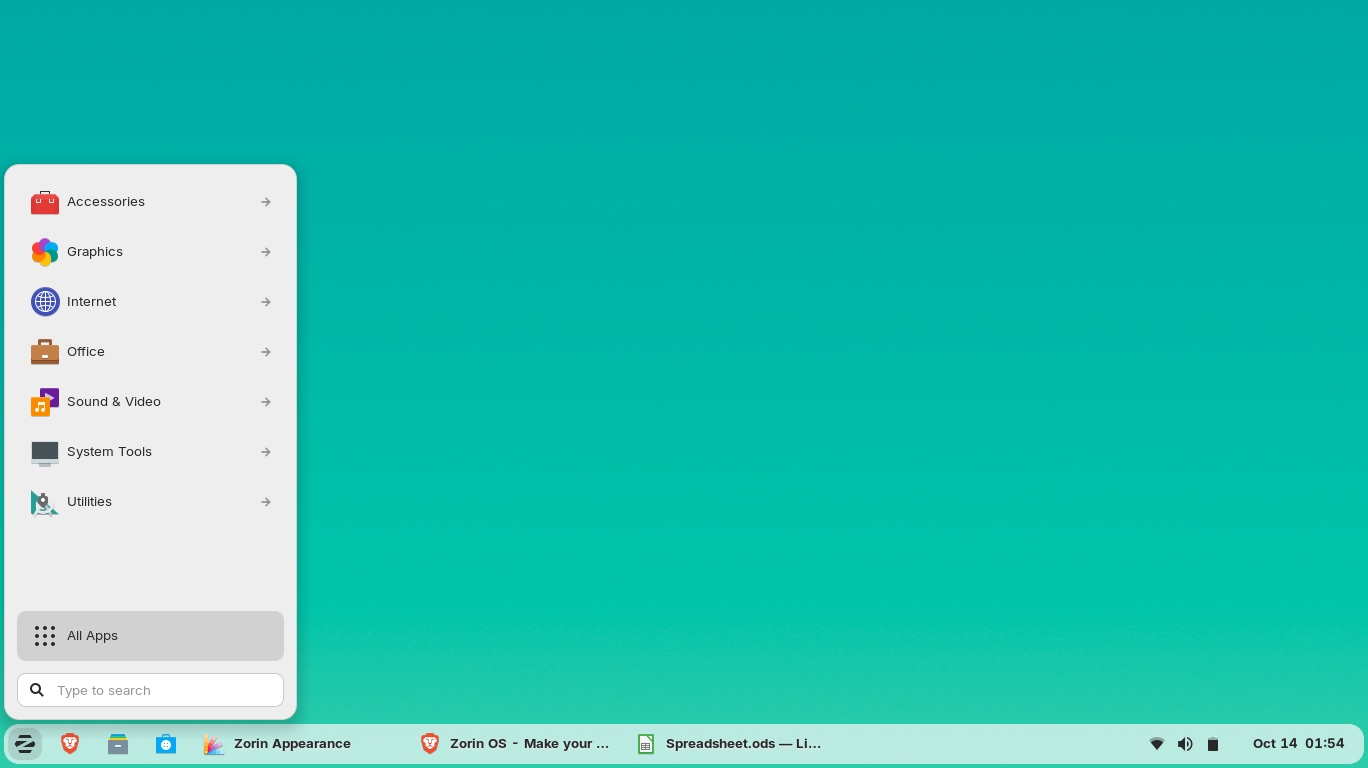Viewport: 1368px width, 768px height.
Task: Click the volume speaker tray icon
Action: [x=1185, y=744]
